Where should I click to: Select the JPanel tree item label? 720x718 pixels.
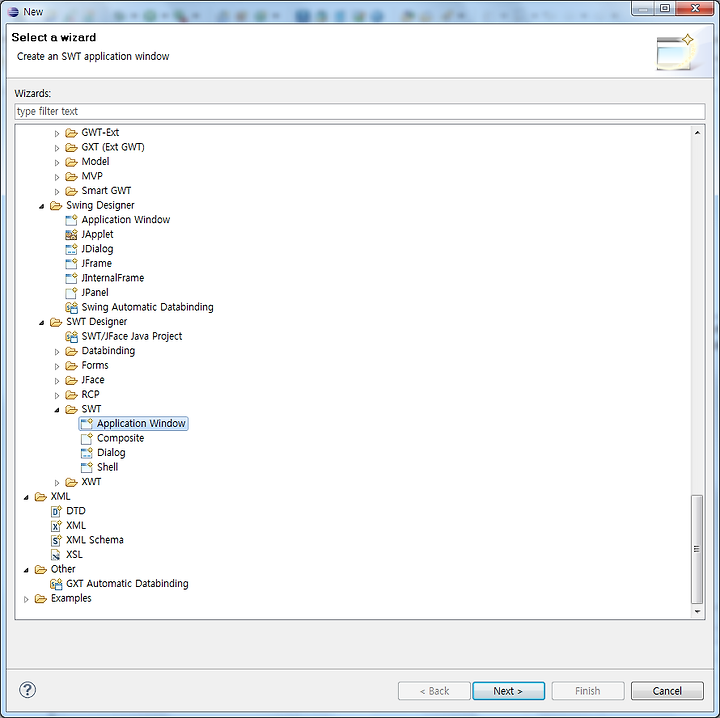pyautogui.click(x=95, y=293)
